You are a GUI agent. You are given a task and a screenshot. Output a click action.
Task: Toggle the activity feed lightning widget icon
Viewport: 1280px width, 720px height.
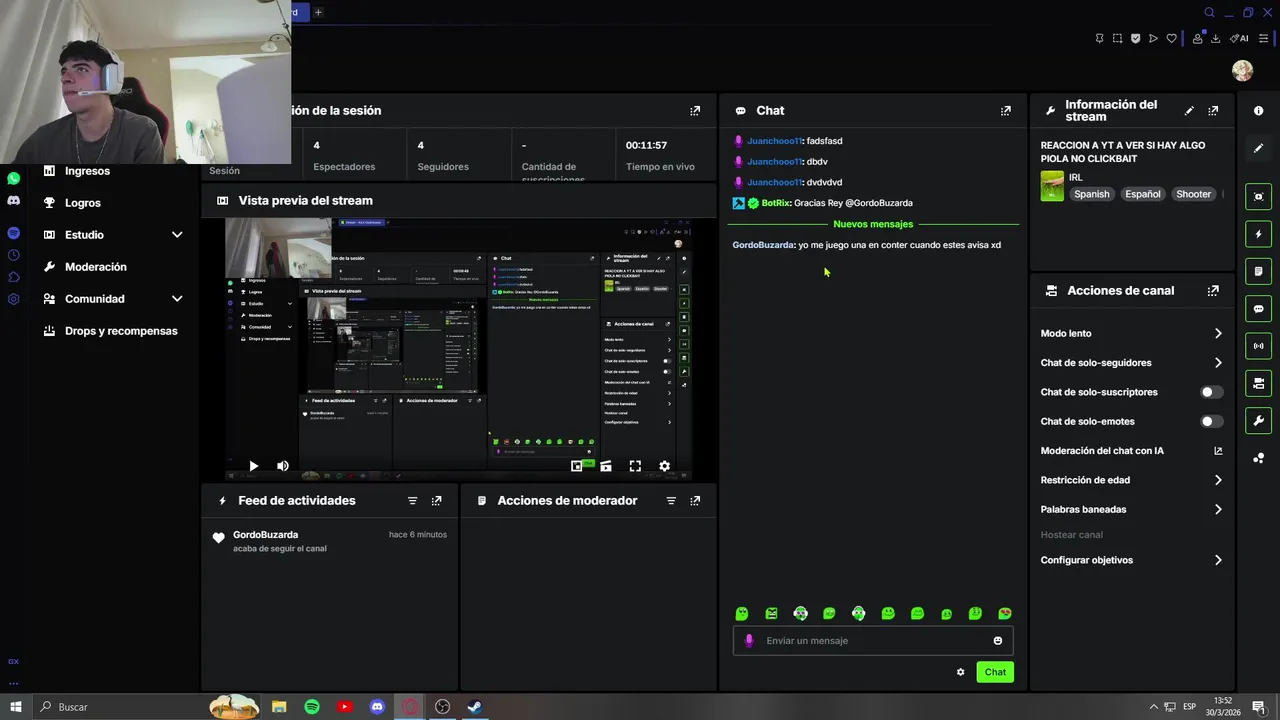1258,234
